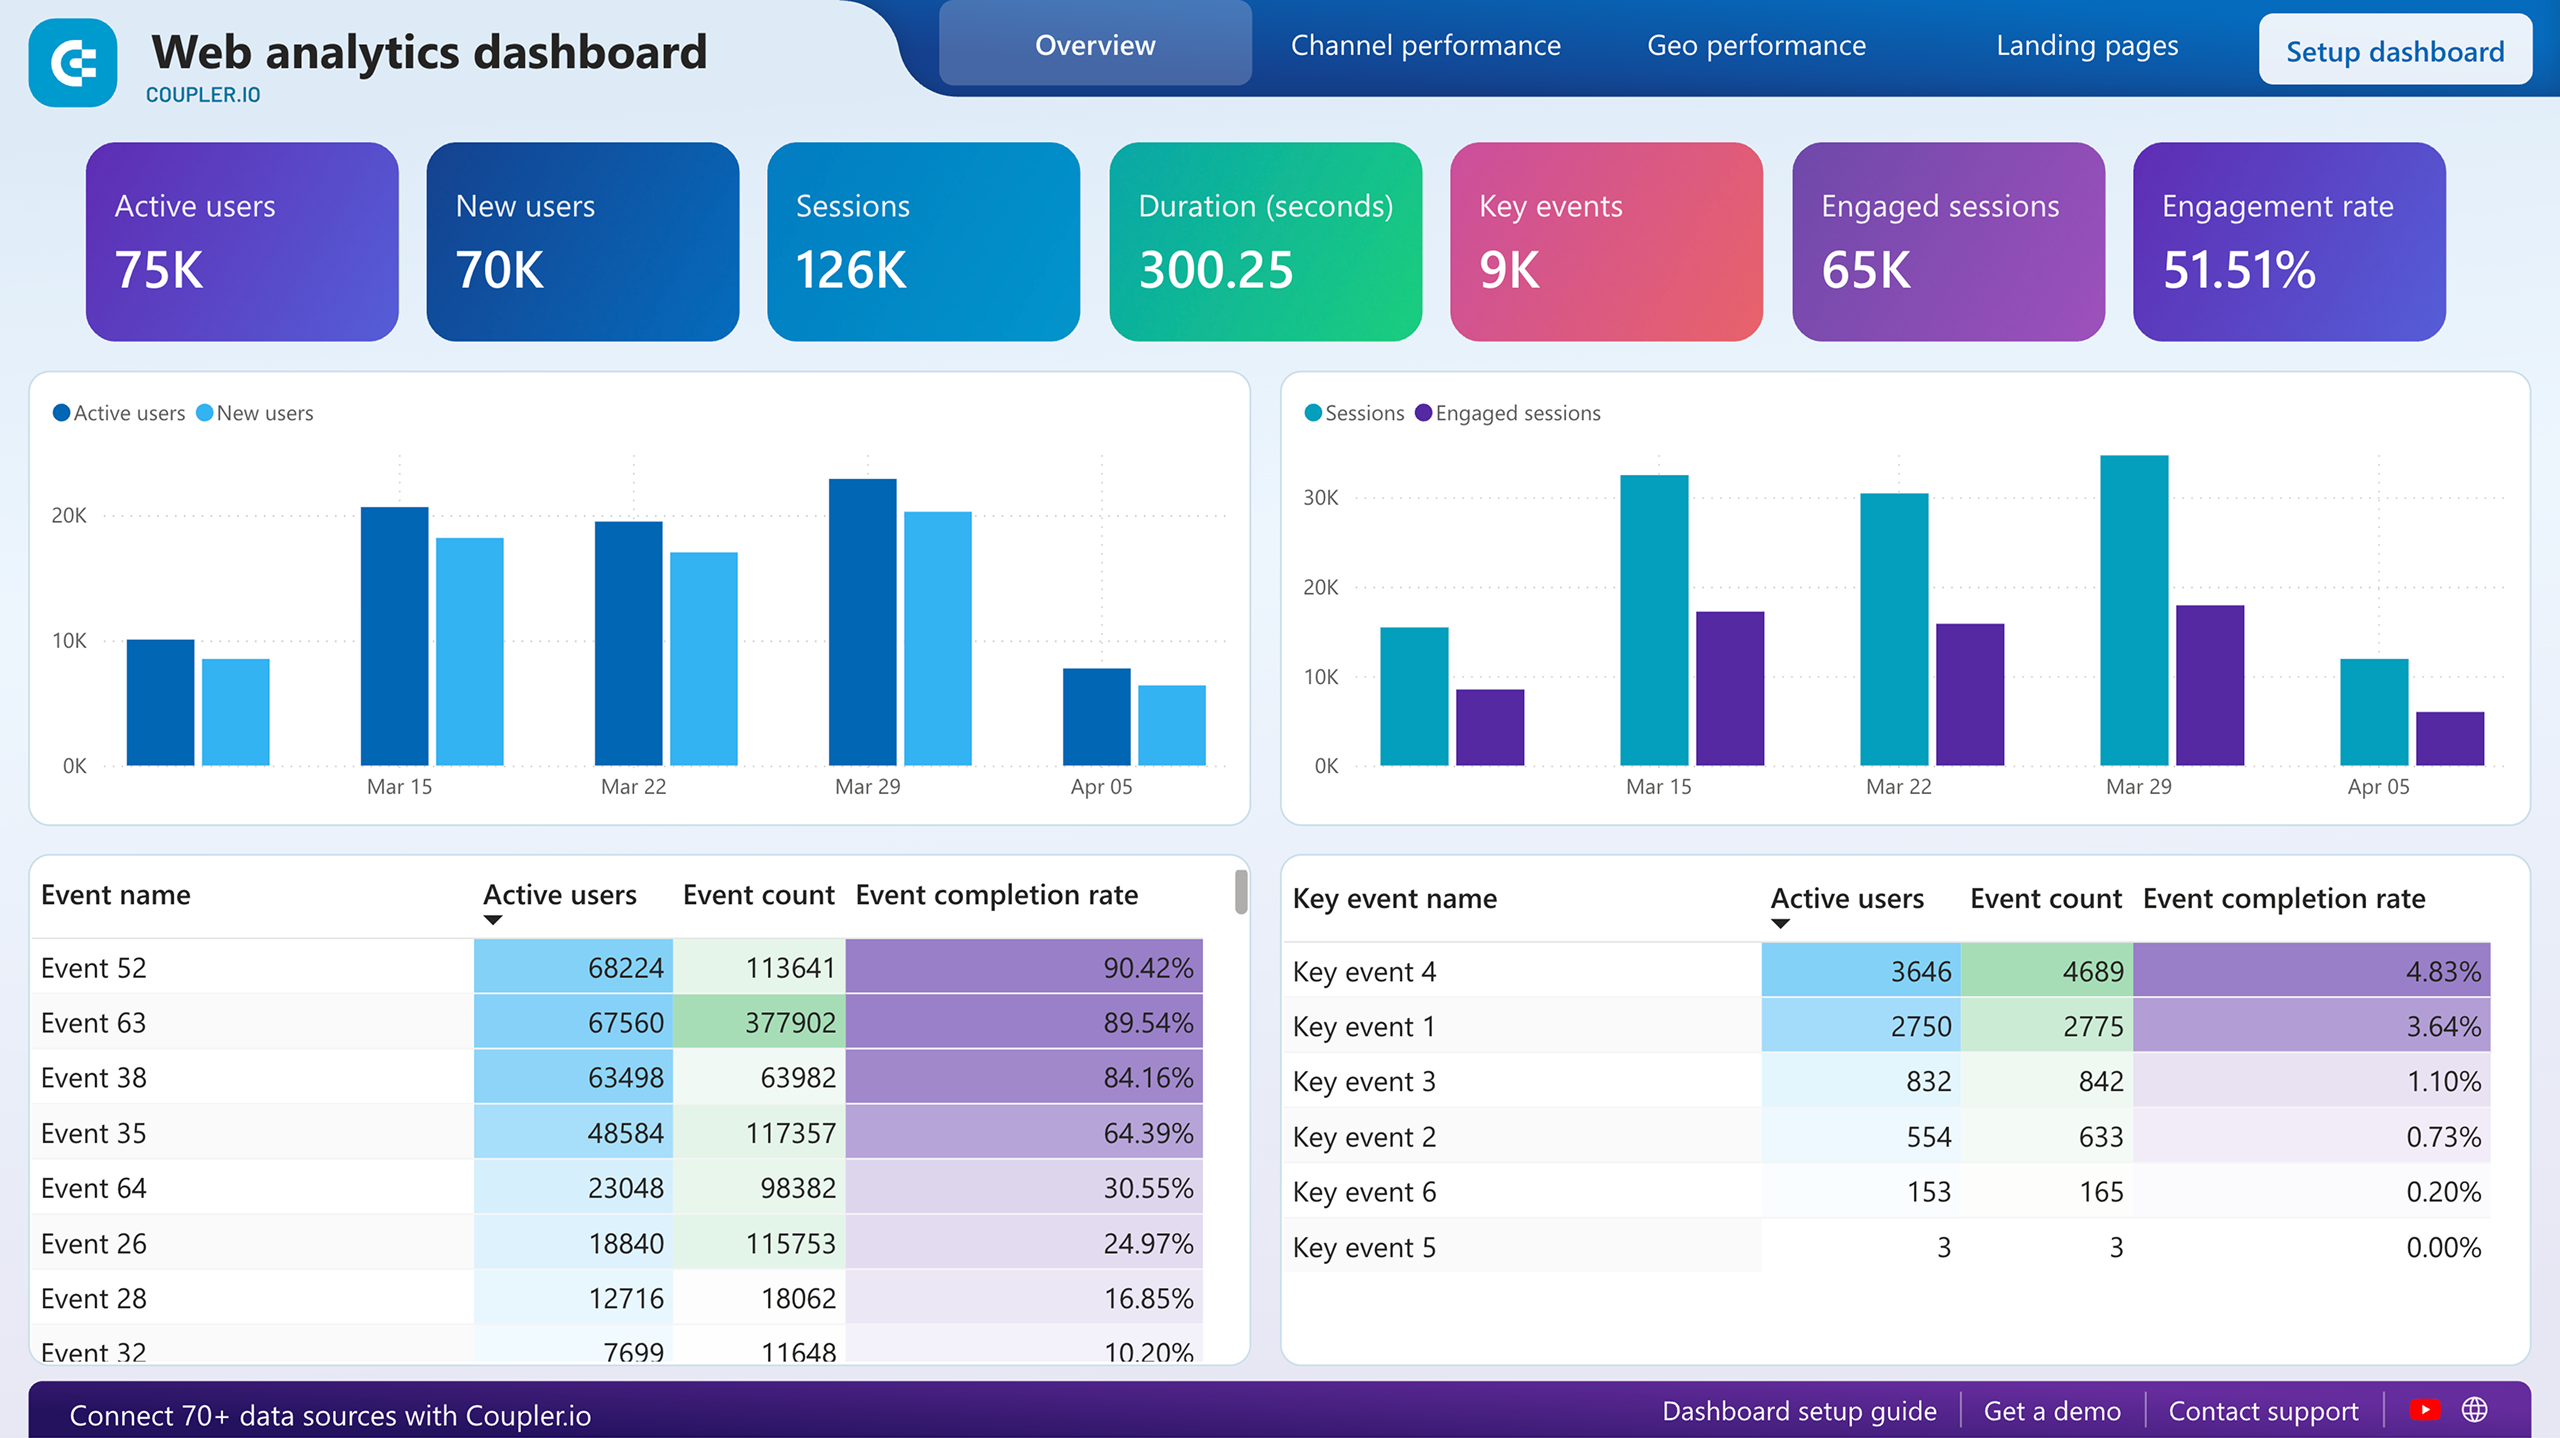Switch to the Channel performance tab
This screenshot has width=2560, height=1438.
pyautogui.click(x=1426, y=45)
